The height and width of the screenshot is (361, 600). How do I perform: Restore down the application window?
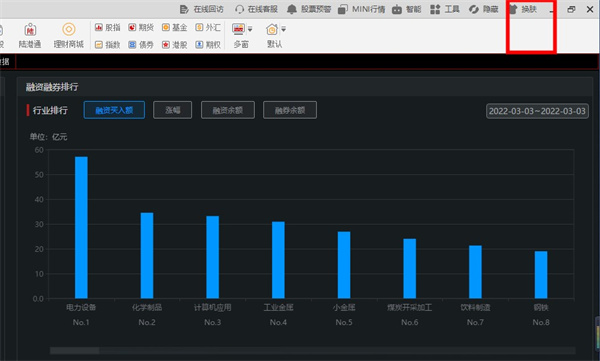(x=571, y=9)
